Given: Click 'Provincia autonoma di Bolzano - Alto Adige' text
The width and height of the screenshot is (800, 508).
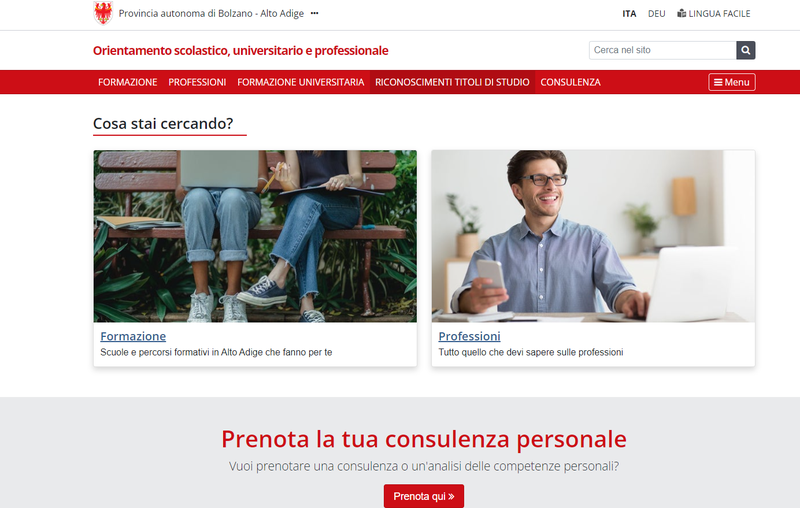Looking at the screenshot, I should (211, 13).
